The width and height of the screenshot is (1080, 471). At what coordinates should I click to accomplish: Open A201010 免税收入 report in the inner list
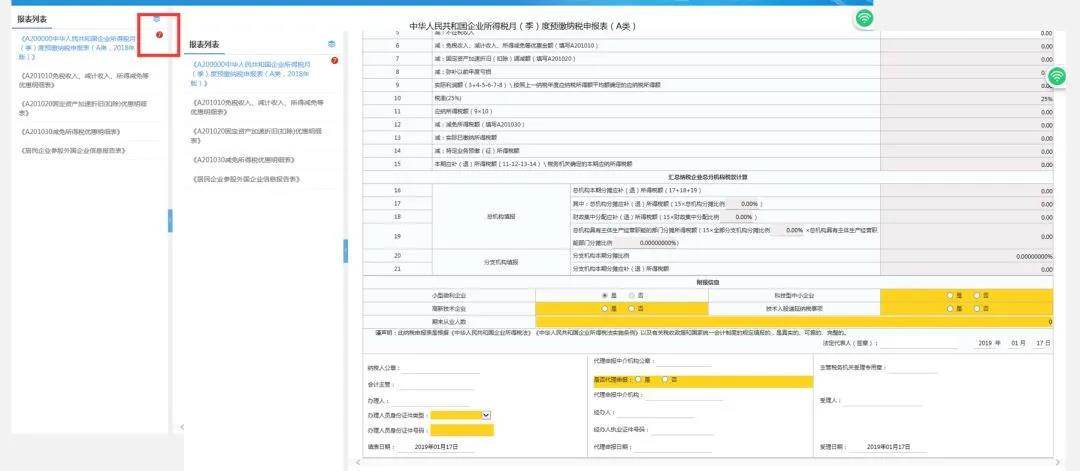tap(248, 107)
